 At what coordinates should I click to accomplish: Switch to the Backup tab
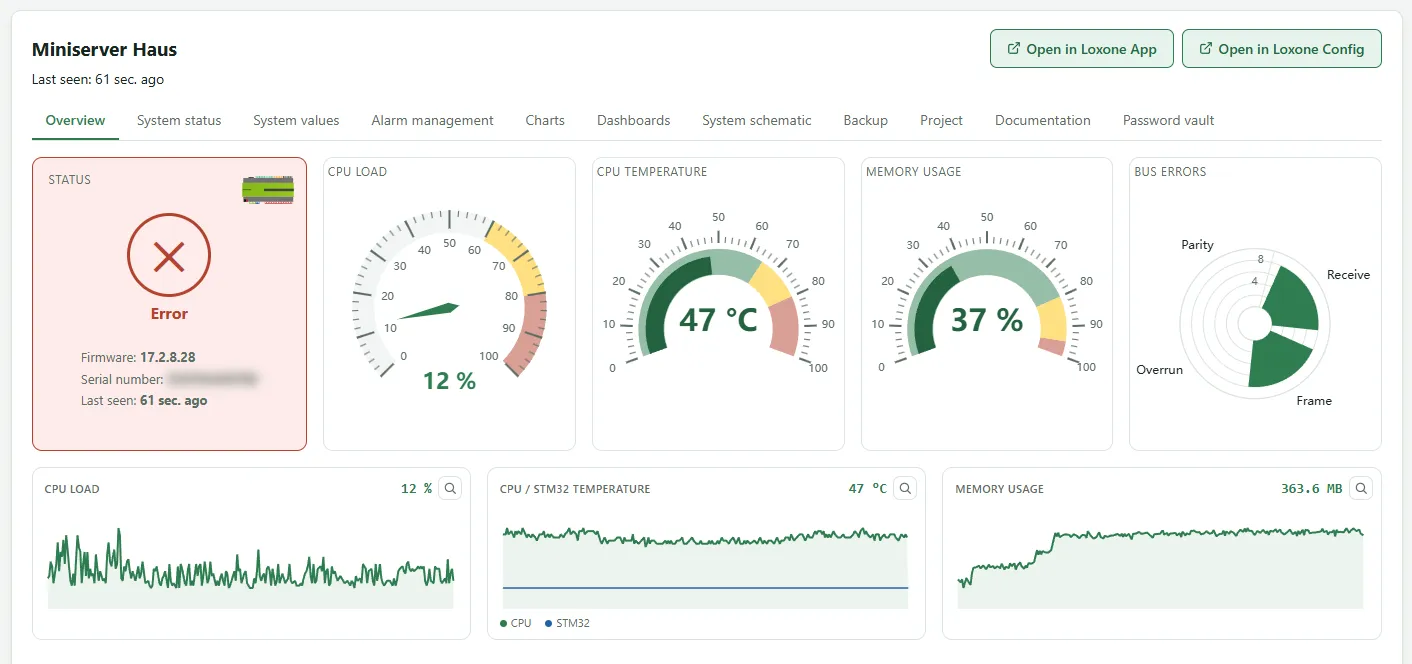click(x=865, y=120)
